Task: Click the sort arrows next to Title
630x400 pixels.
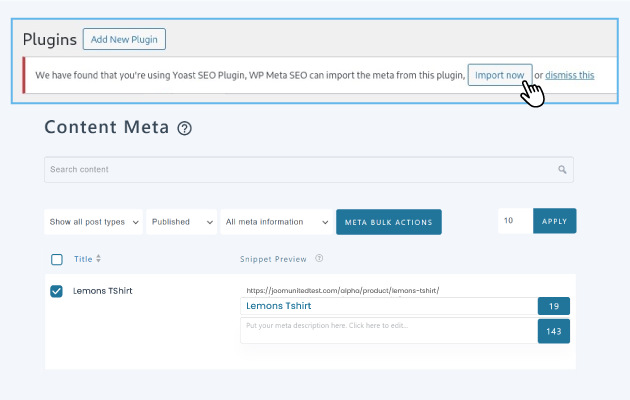Action: click(x=98, y=259)
